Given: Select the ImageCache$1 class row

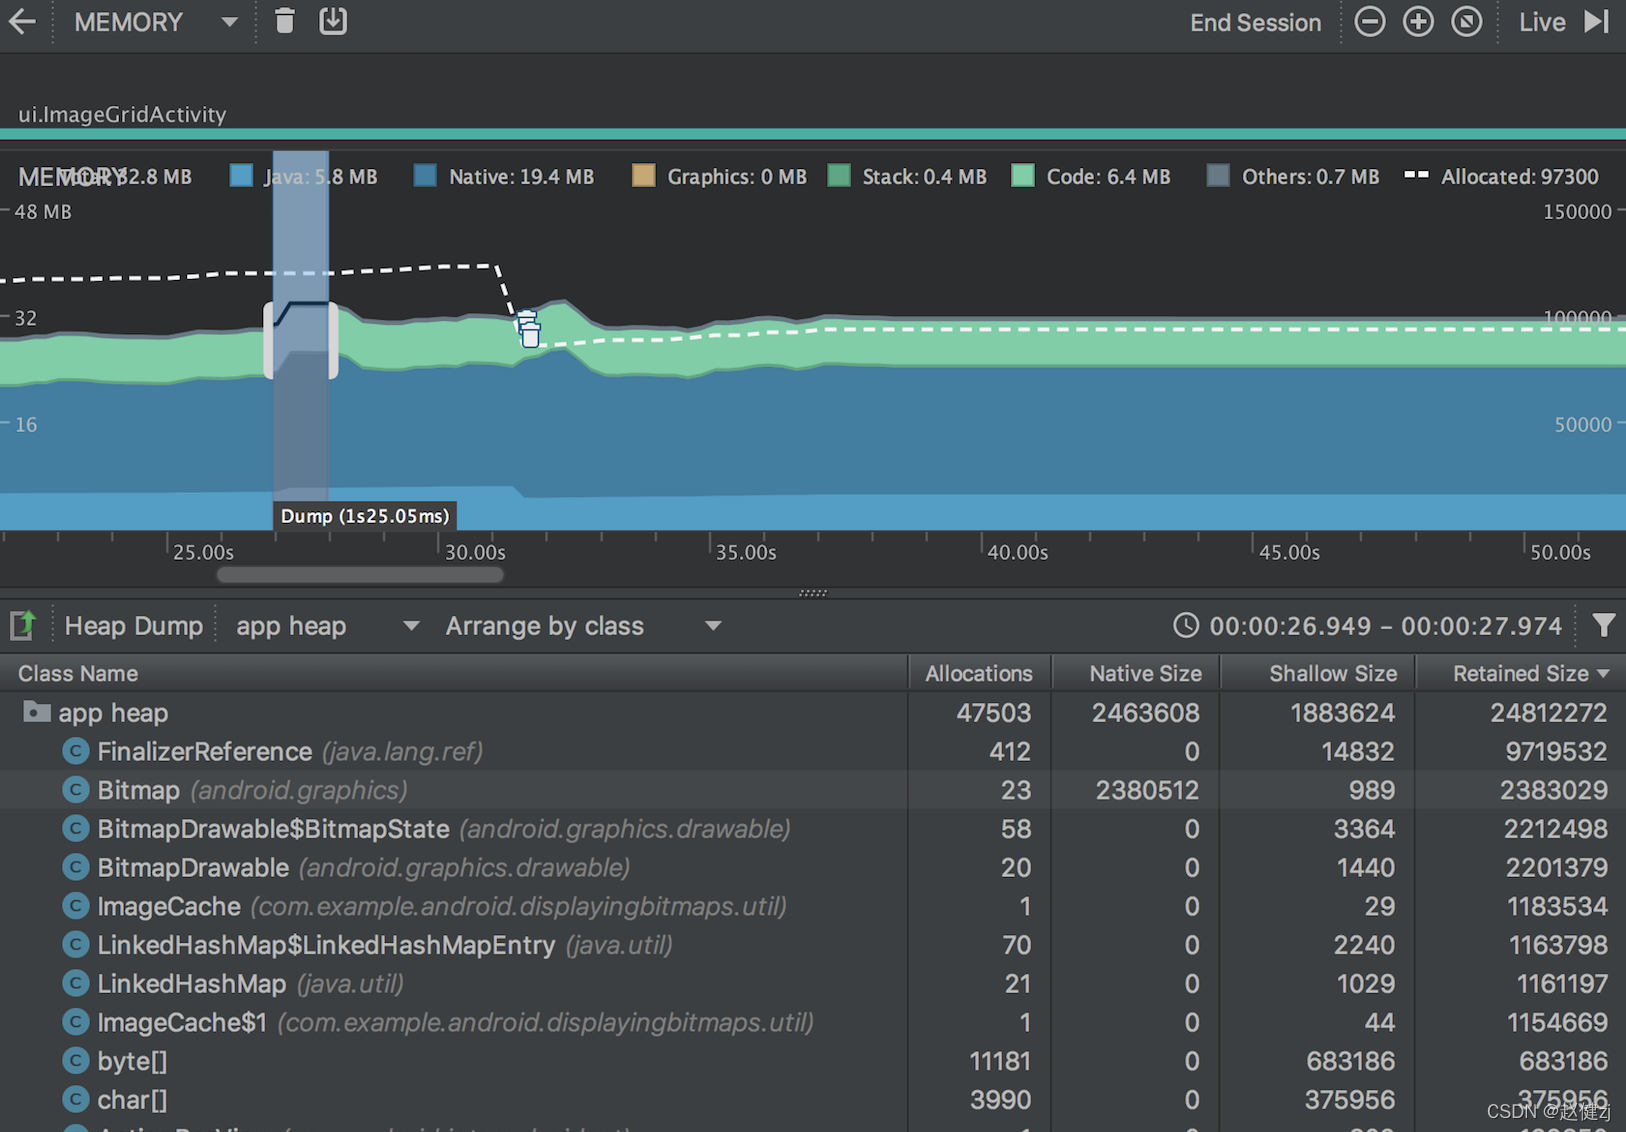Looking at the screenshot, I should tap(813, 1023).
